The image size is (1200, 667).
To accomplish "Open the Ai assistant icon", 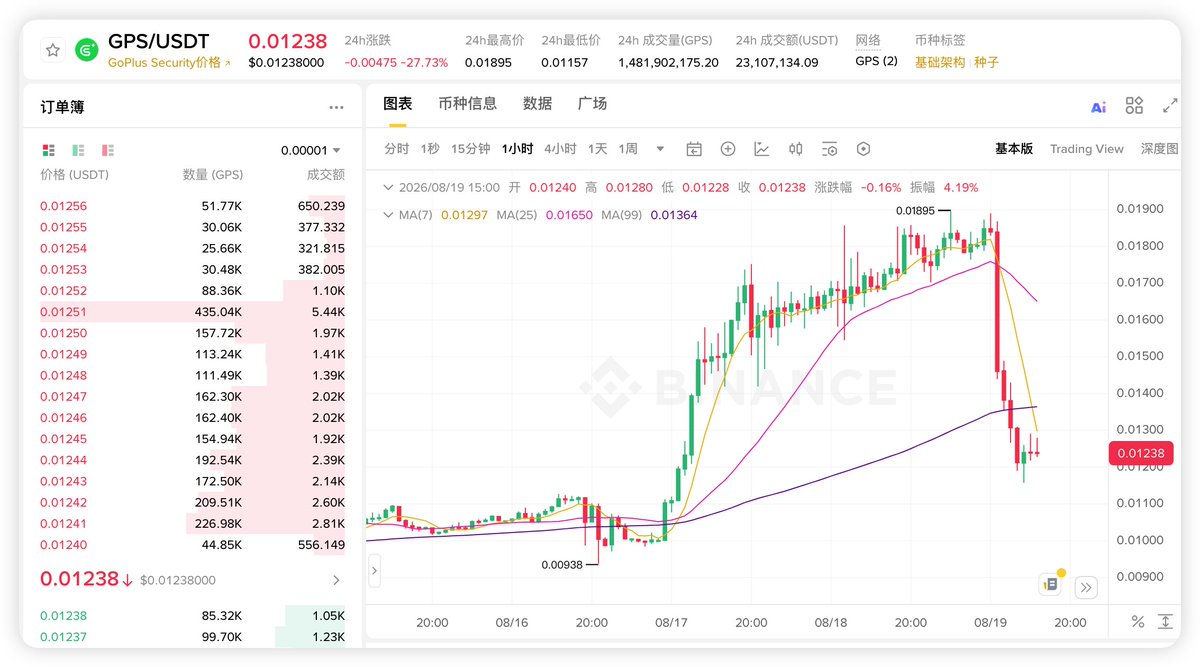I will coord(1098,107).
